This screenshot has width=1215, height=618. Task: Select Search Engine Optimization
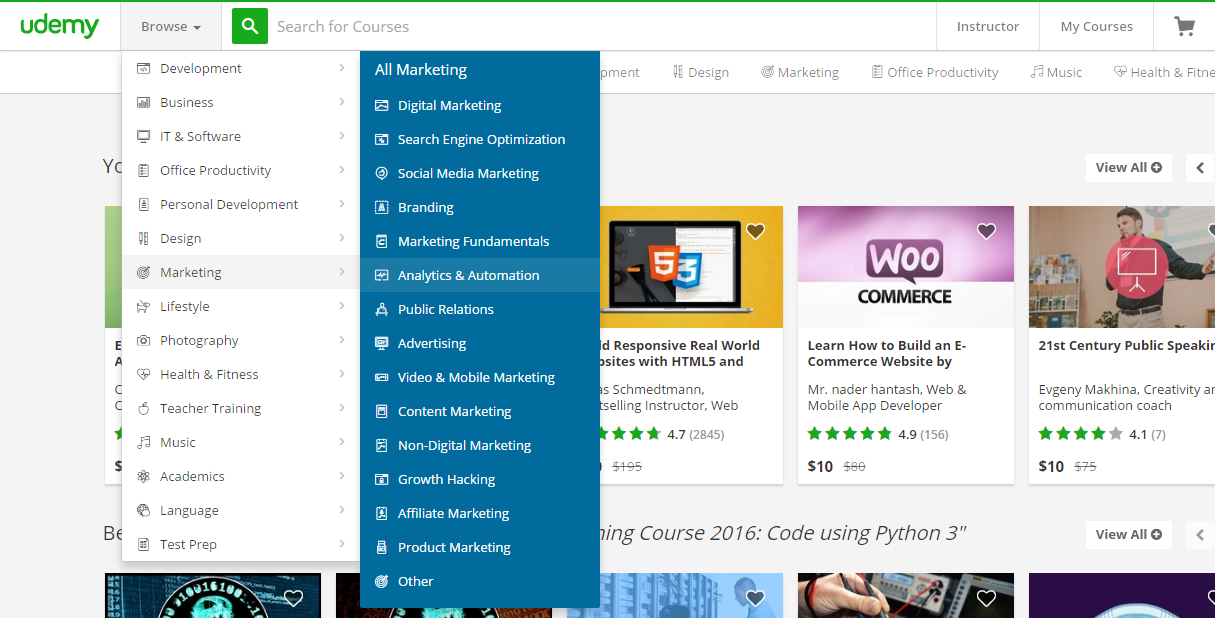tap(480, 139)
